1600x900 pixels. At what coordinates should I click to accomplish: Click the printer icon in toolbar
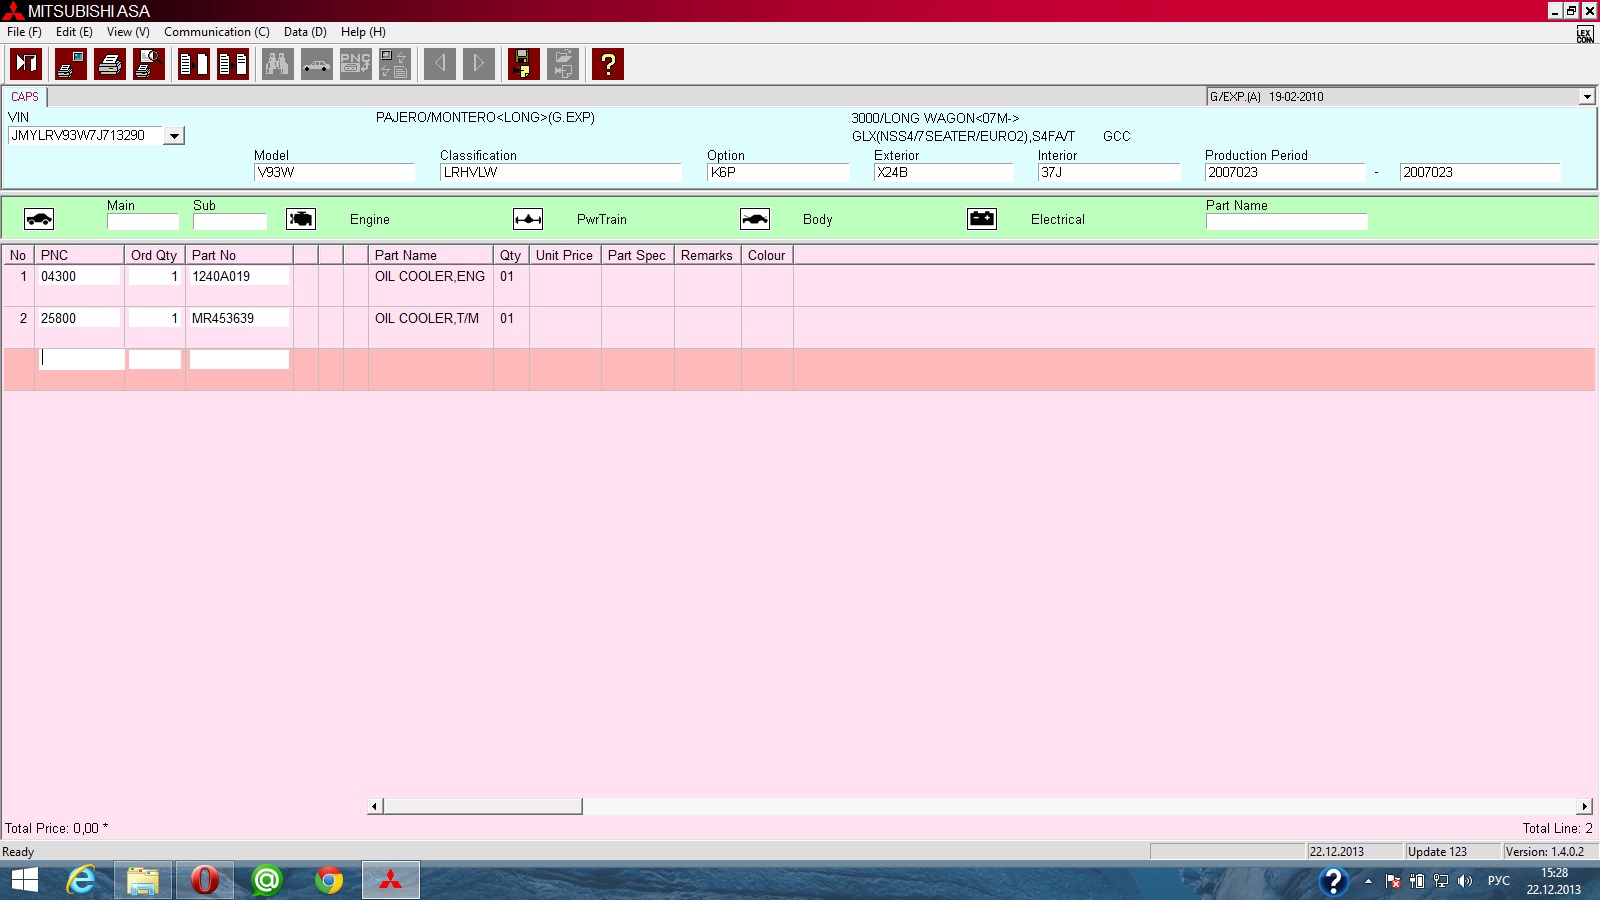[110, 64]
